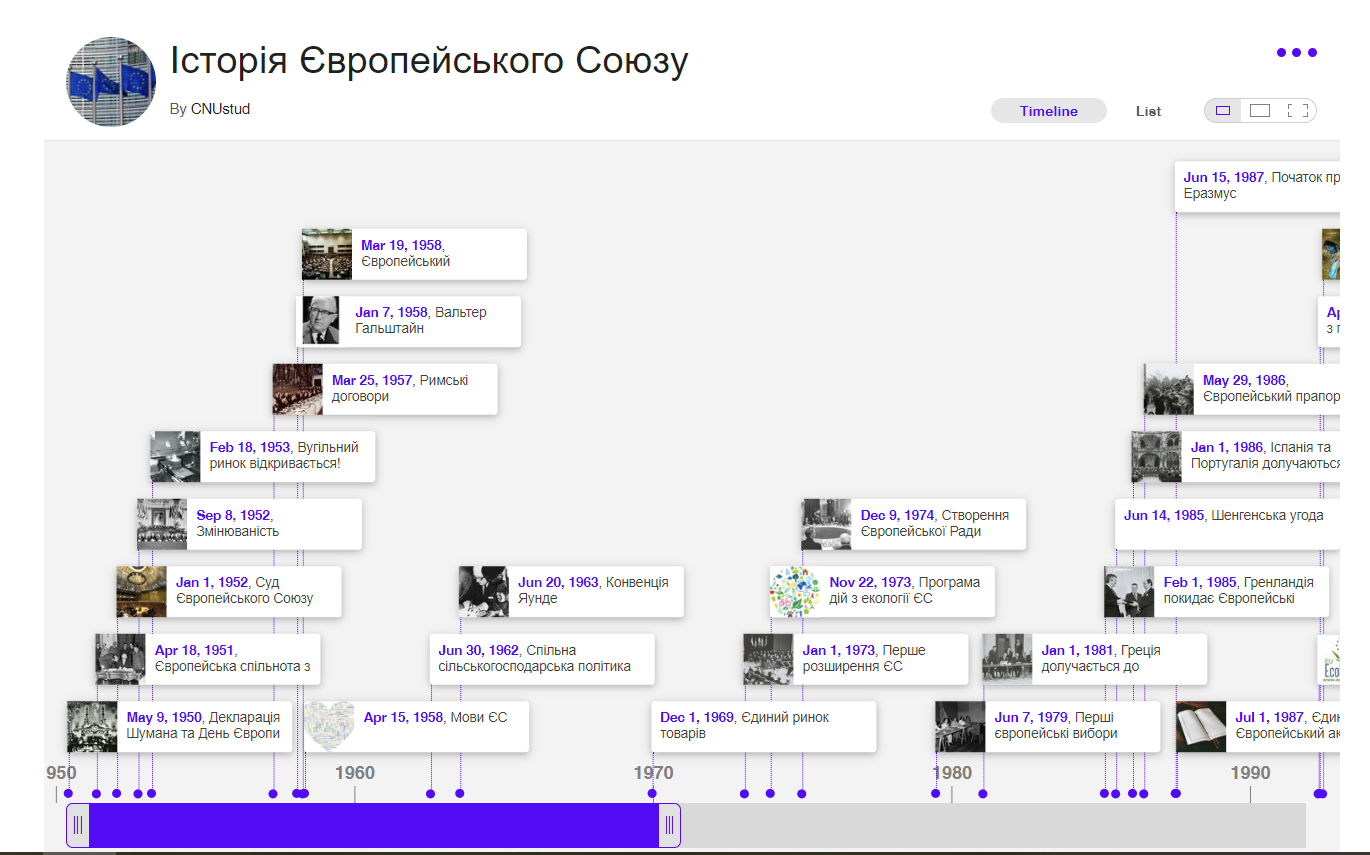The height and width of the screenshot is (855, 1370).
Task: Open the Jun 14, 1985 Шенгенська угода card
Action: tap(1223, 516)
